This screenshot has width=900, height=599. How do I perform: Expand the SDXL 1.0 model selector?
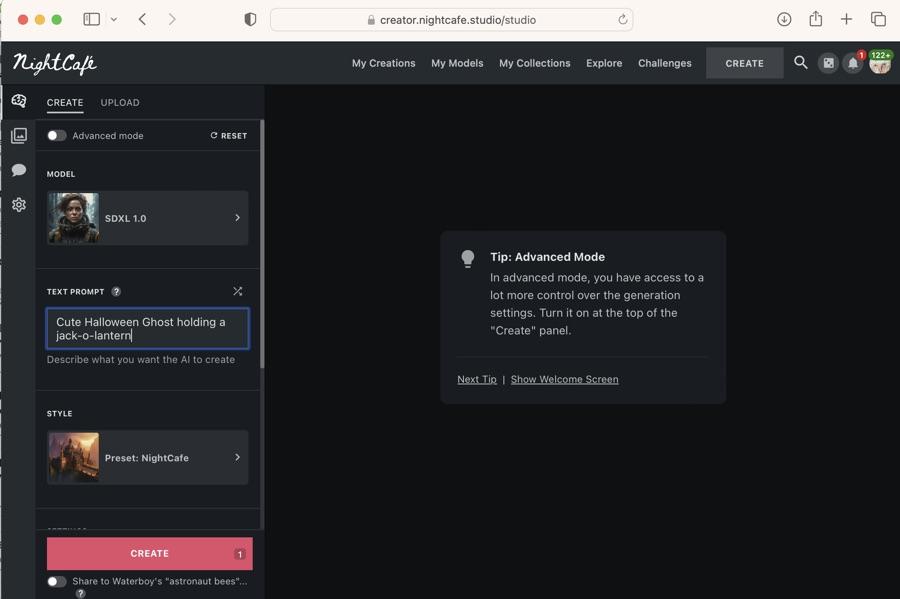click(x=148, y=218)
